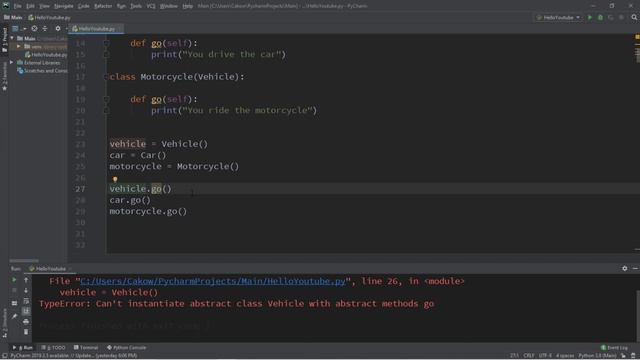This screenshot has width=640, height=360.
Task: Fold print block on line 15
Action: click(x=106, y=54)
